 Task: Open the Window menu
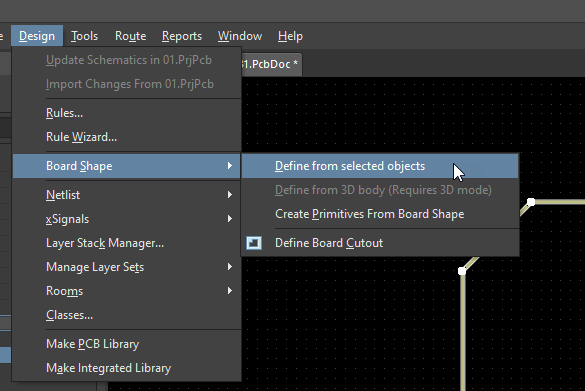click(240, 36)
